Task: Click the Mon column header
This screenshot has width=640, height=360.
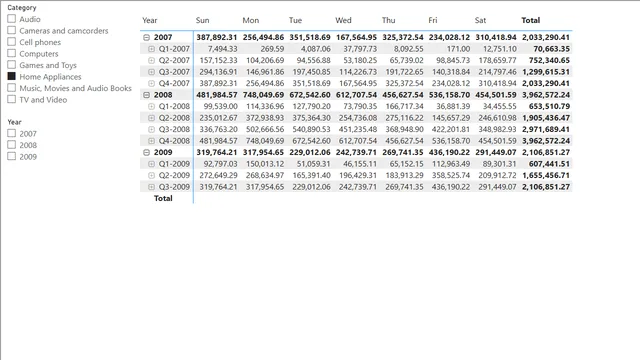Action: [251, 20]
